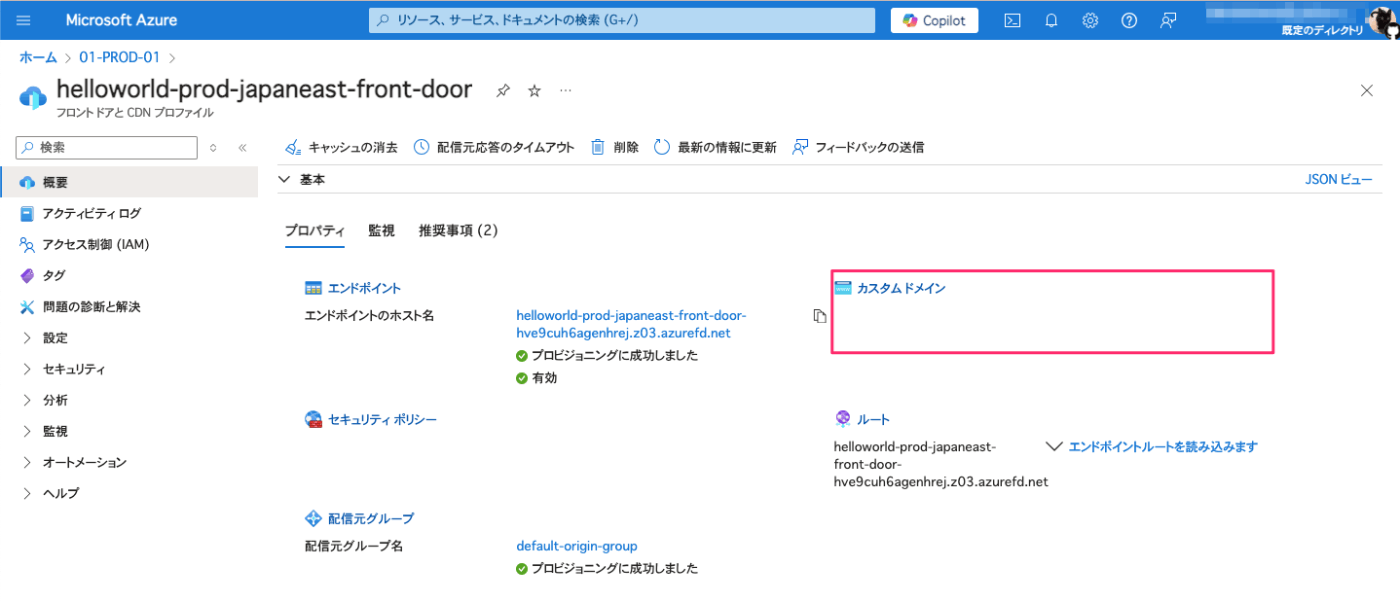Click the カスタム ドメイン card icon
This screenshot has width=1400, height=602.
pyautogui.click(x=842, y=288)
